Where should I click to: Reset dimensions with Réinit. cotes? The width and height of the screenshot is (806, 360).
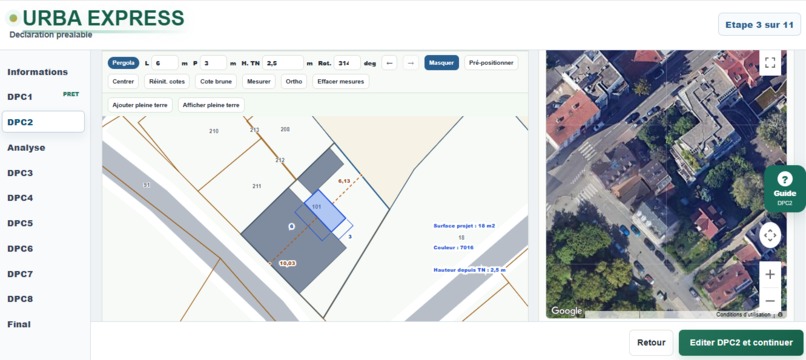167,81
